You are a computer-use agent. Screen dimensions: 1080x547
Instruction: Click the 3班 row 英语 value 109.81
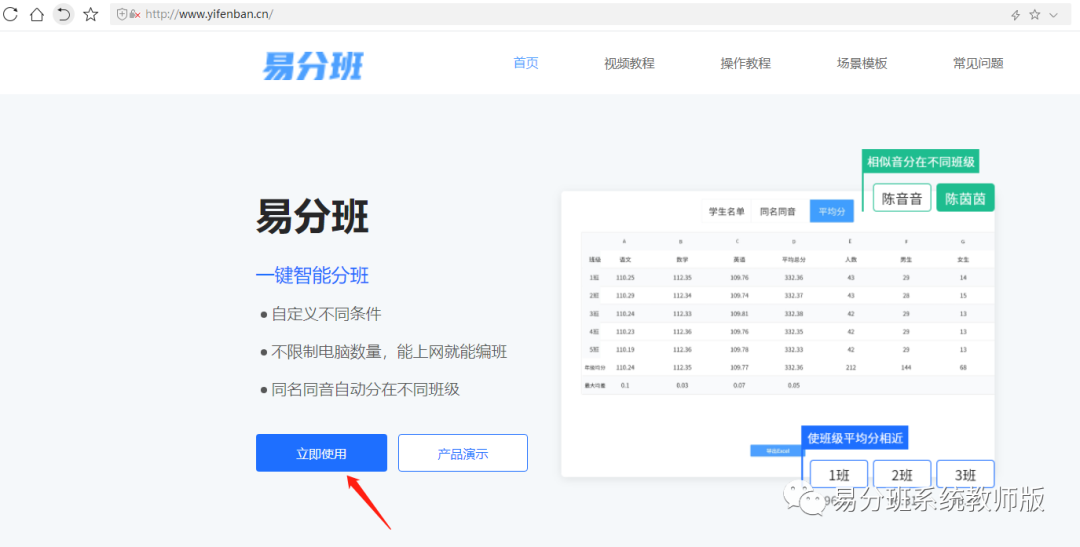point(738,313)
